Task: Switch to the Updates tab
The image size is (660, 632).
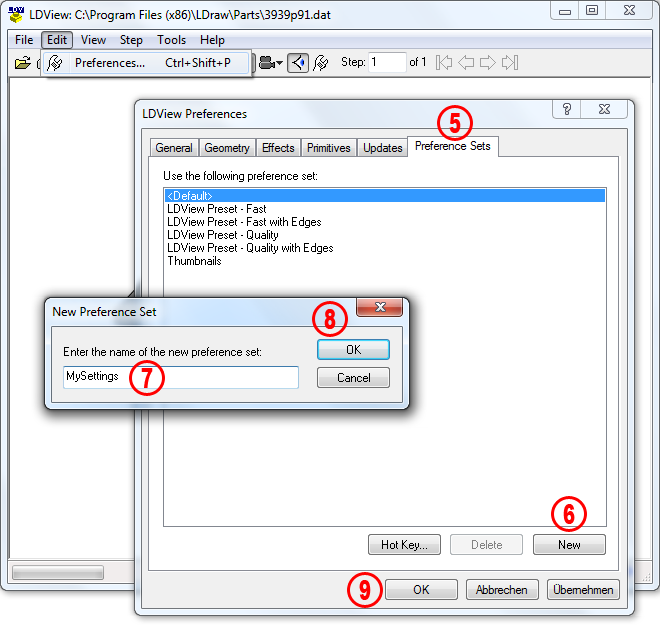Action: pyautogui.click(x=383, y=148)
